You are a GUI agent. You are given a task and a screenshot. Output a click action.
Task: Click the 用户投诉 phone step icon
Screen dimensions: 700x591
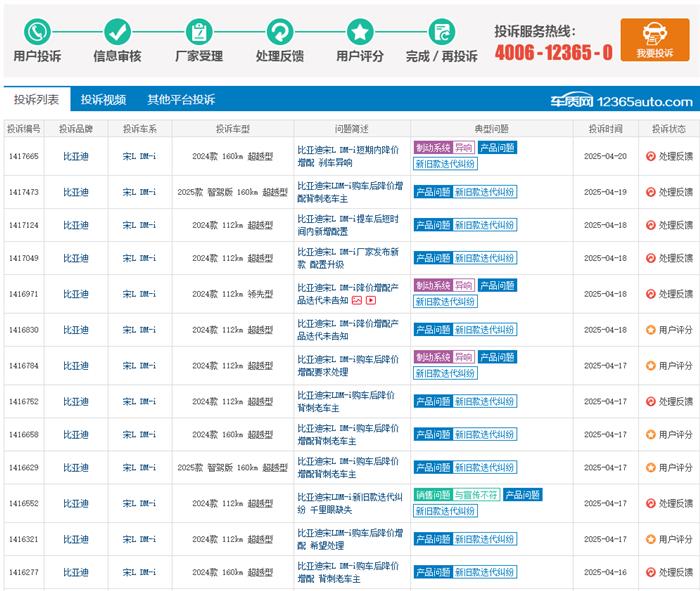click(x=37, y=32)
